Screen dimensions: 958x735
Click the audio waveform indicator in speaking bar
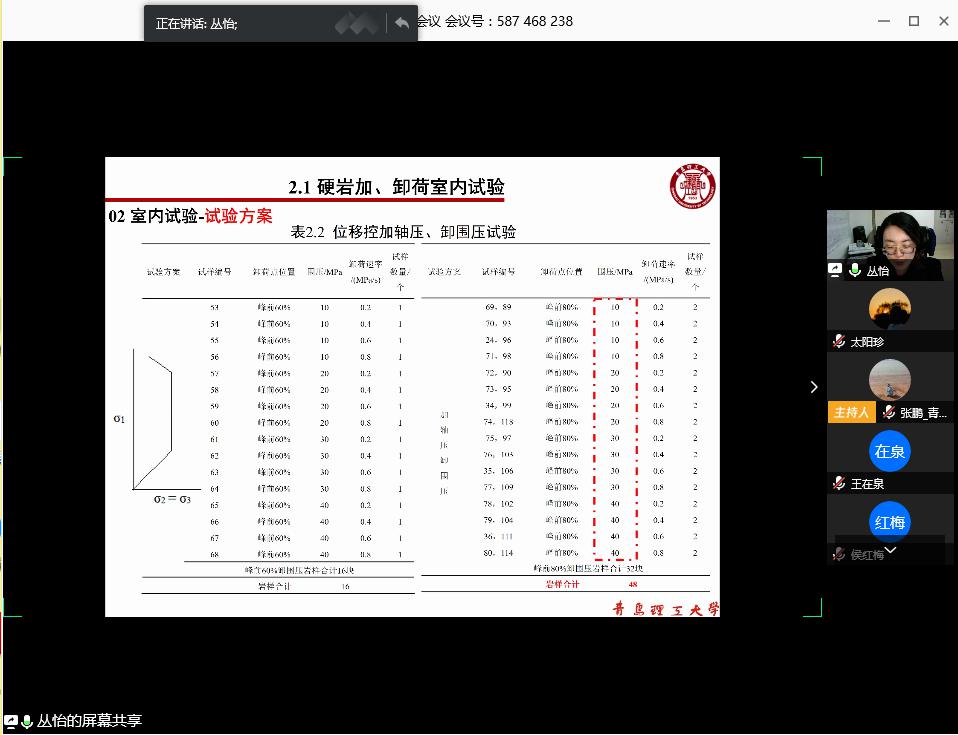coord(357,23)
